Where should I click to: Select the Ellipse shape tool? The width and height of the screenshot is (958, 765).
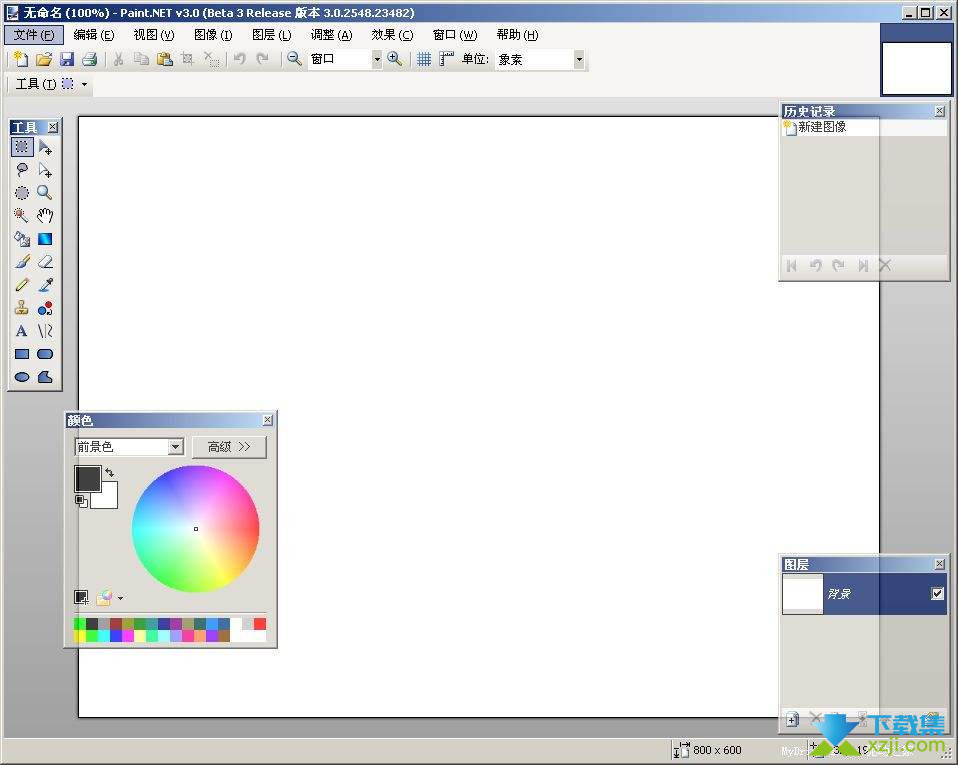(x=22, y=377)
